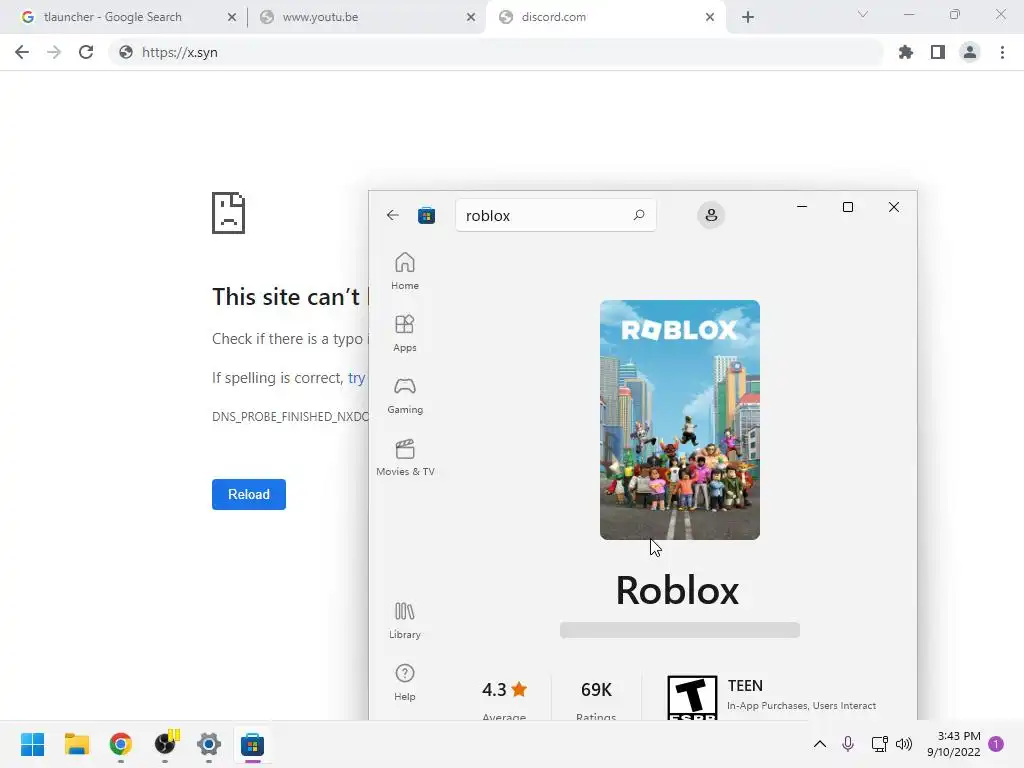Show hidden system tray icons

[x=820, y=744]
